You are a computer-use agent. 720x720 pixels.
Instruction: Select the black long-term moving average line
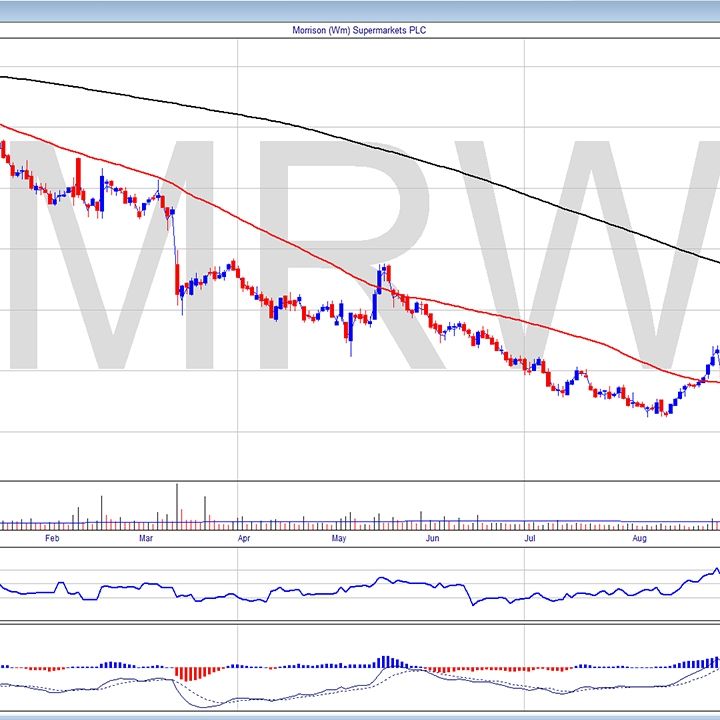click(400, 149)
